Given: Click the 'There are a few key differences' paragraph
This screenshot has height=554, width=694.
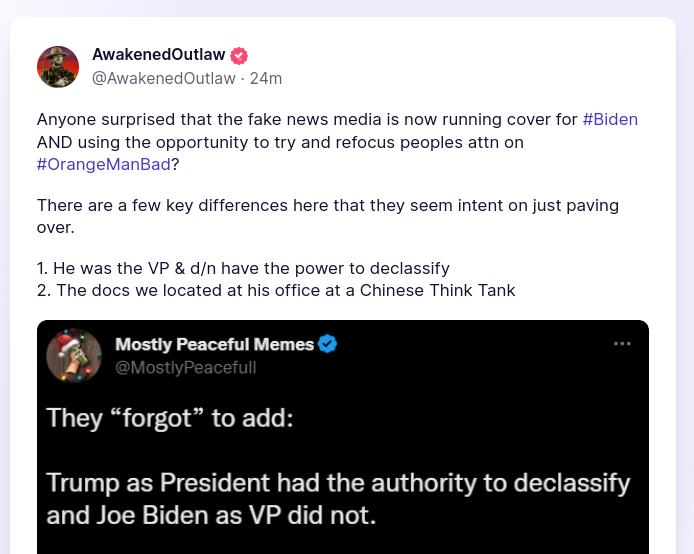Looking at the screenshot, I should (x=328, y=216).
